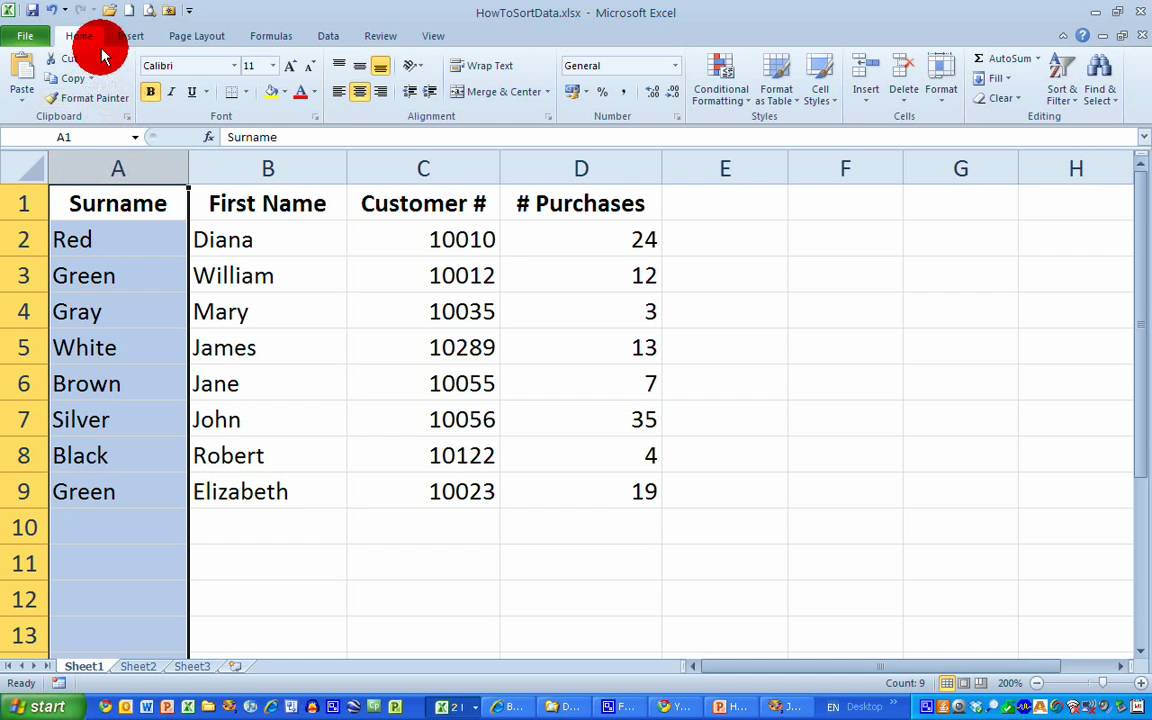
Task: Switch to the Review tab
Action: pos(381,35)
